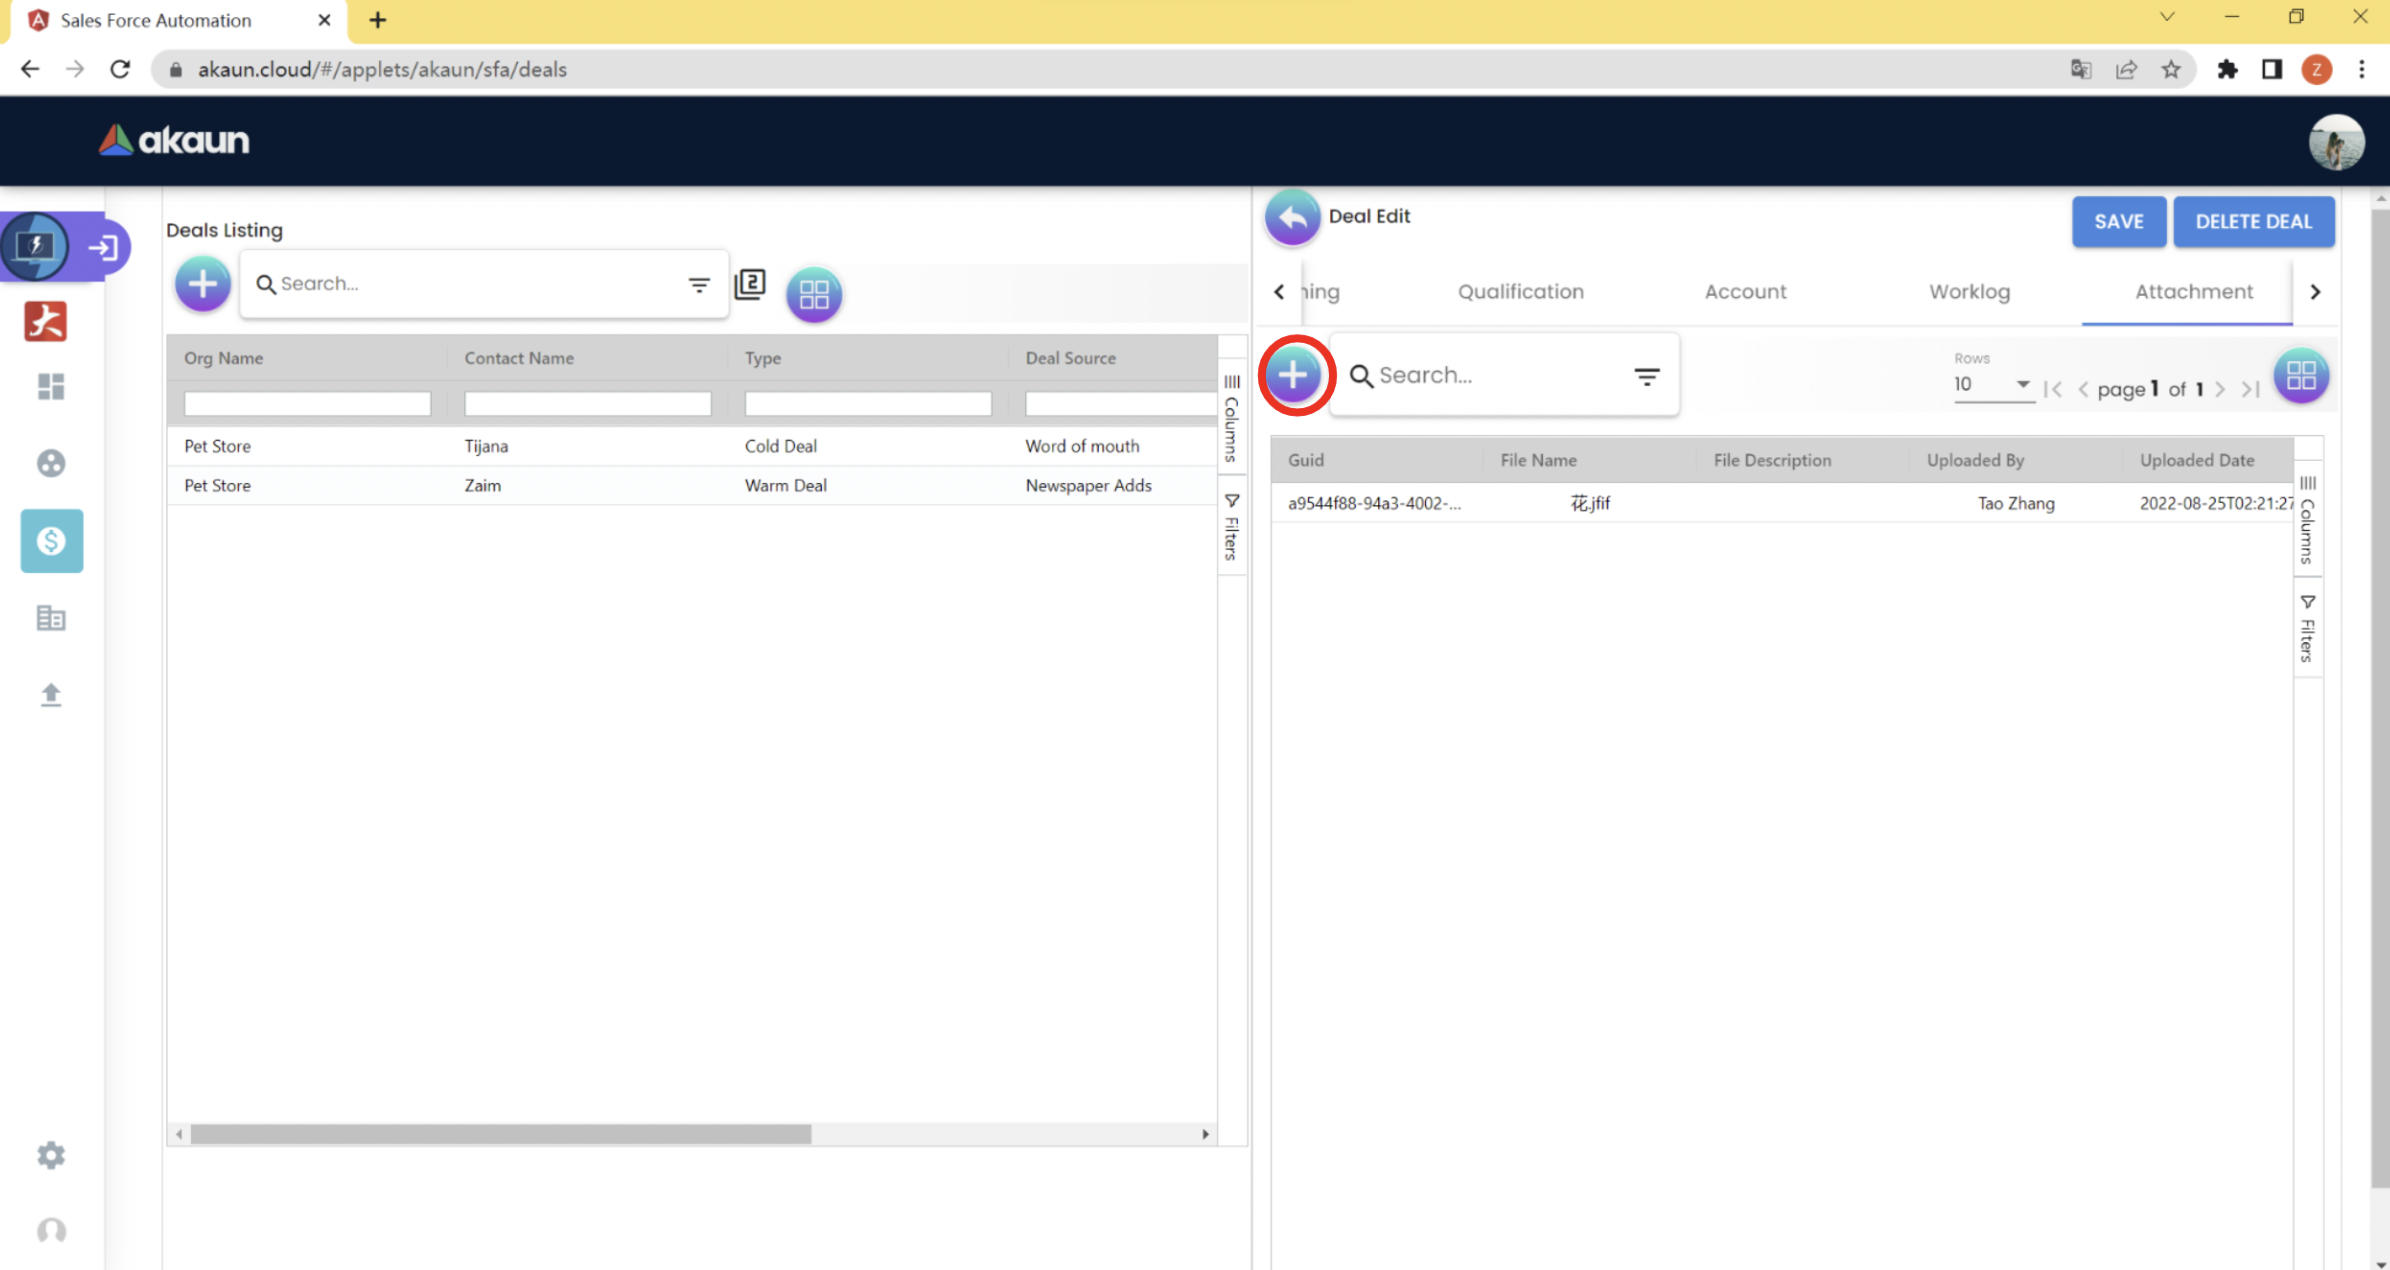The width and height of the screenshot is (2390, 1270).
Task: Toggle the attachment Columns side panel
Action: 2307,520
